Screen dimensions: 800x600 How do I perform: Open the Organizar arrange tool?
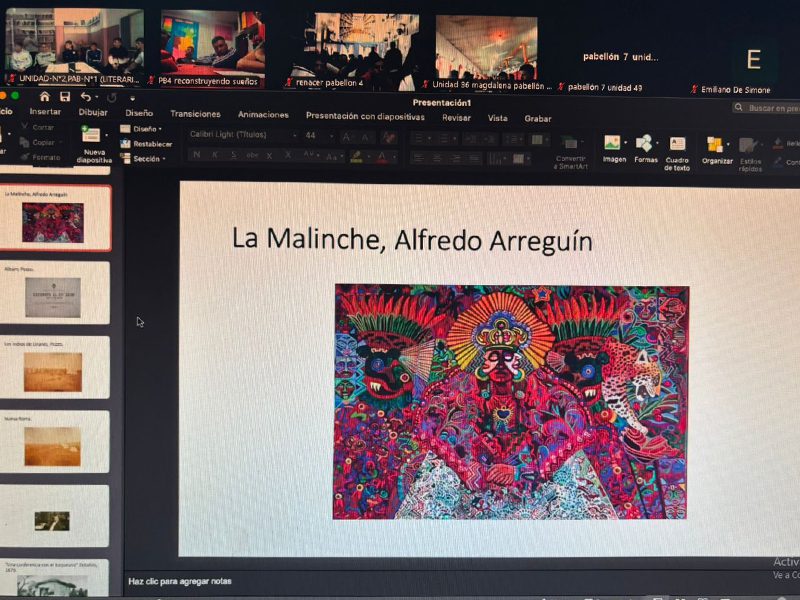pos(716,149)
